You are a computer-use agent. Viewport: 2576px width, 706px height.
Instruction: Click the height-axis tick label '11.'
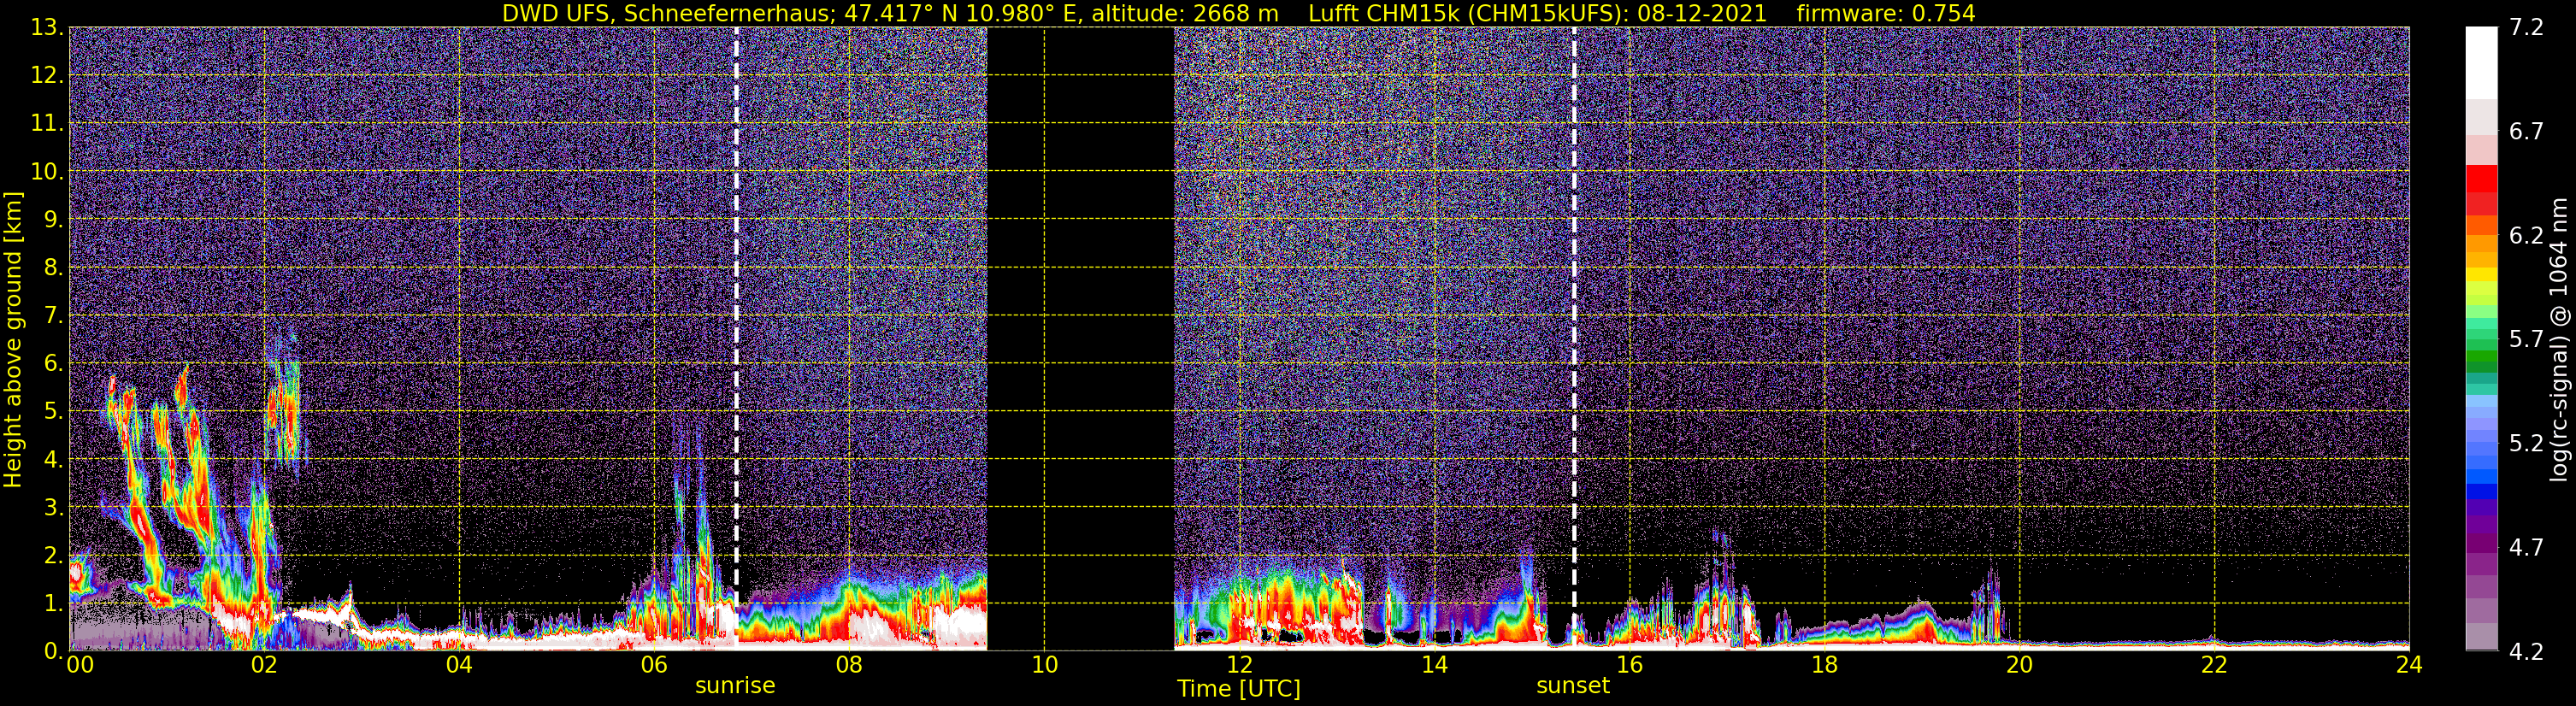click(47, 124)
